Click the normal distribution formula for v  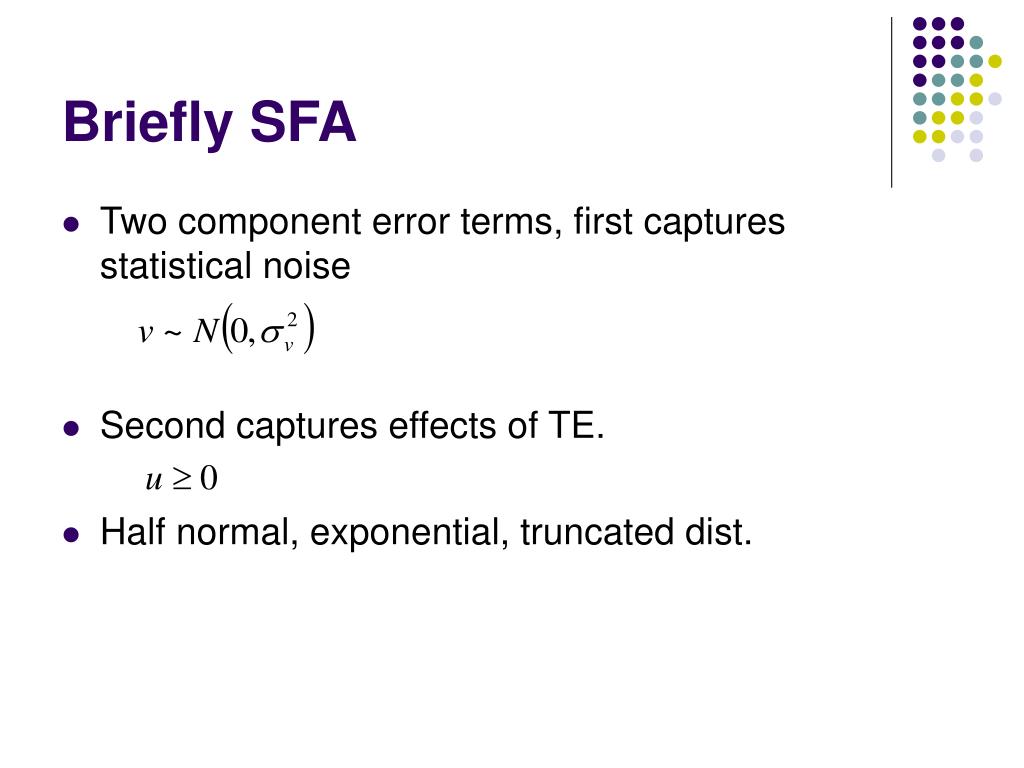point(227,329)
